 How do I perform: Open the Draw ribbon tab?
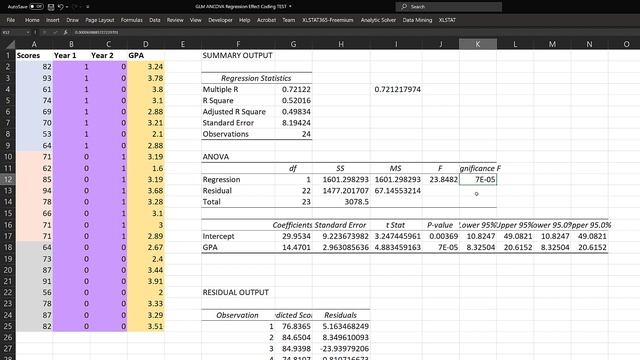(x=72, y=20)
